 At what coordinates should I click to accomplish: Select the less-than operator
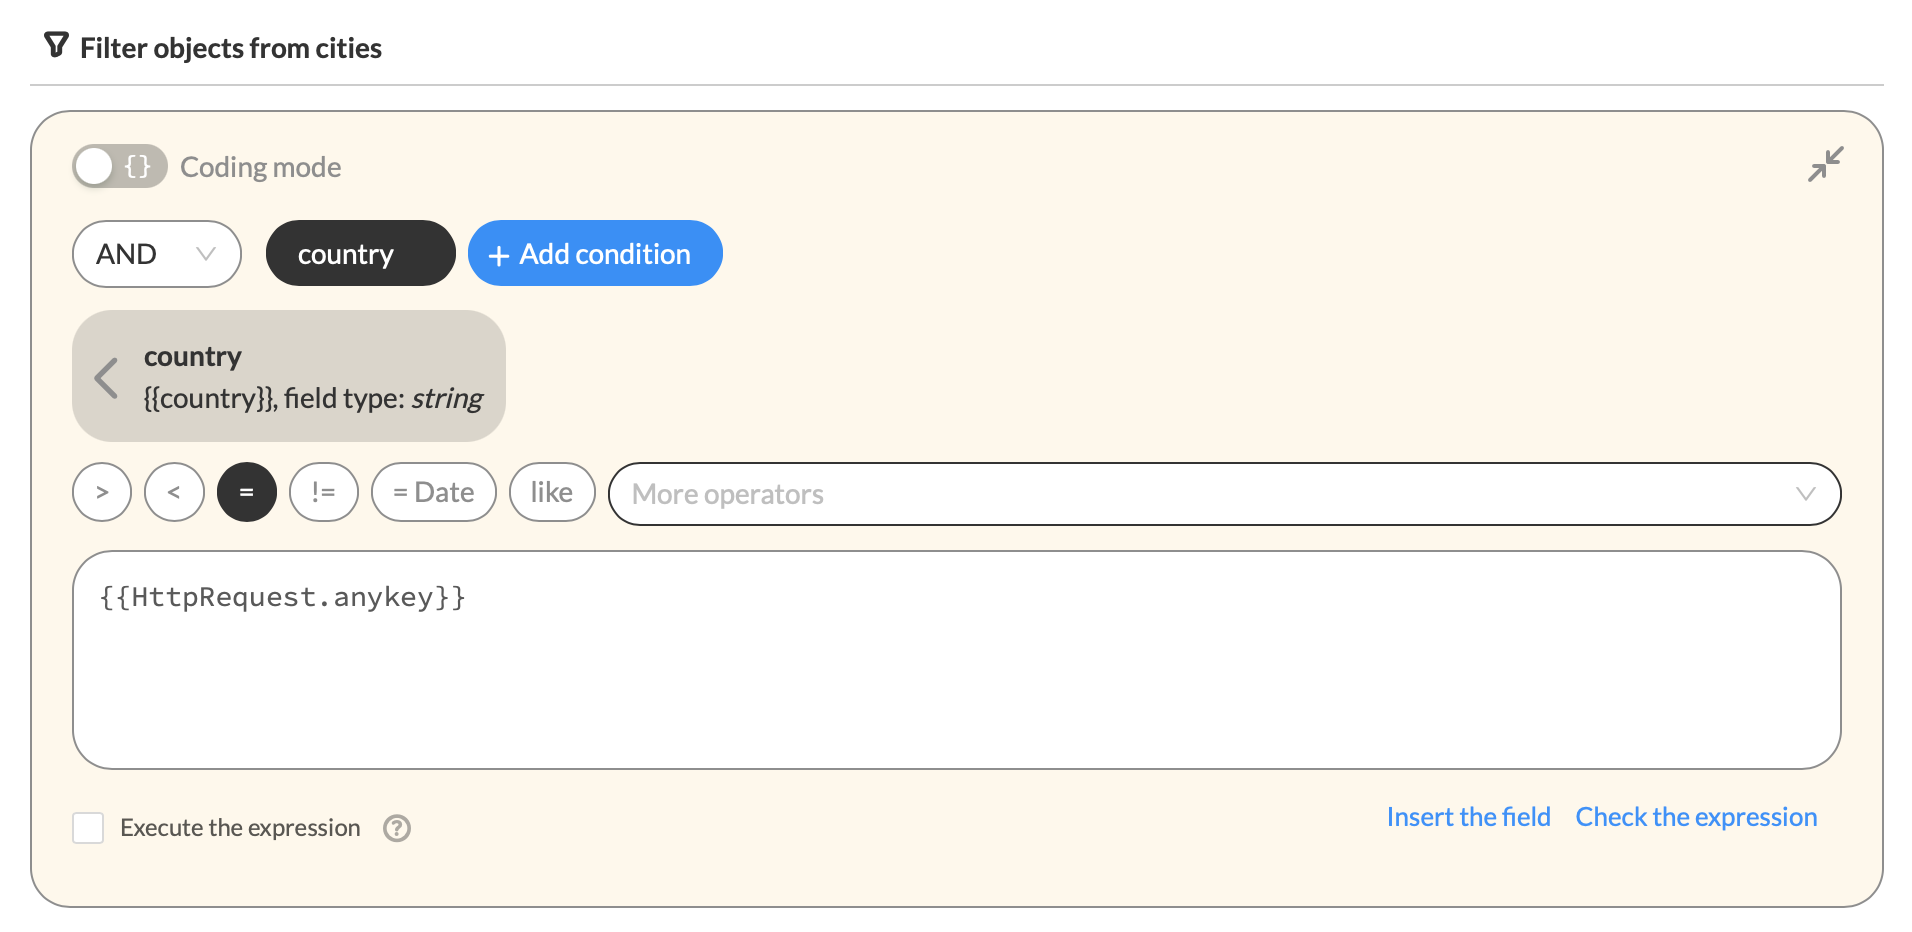[174, 492]
